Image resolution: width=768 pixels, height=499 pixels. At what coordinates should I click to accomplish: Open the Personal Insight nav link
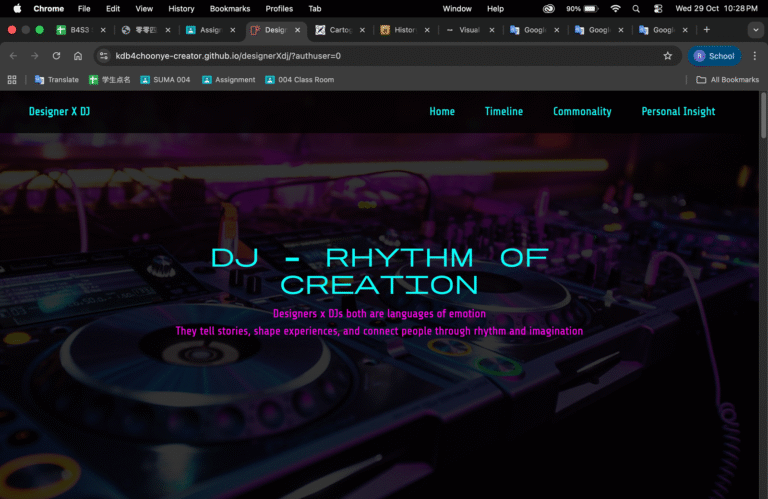[x=678, y=112]
